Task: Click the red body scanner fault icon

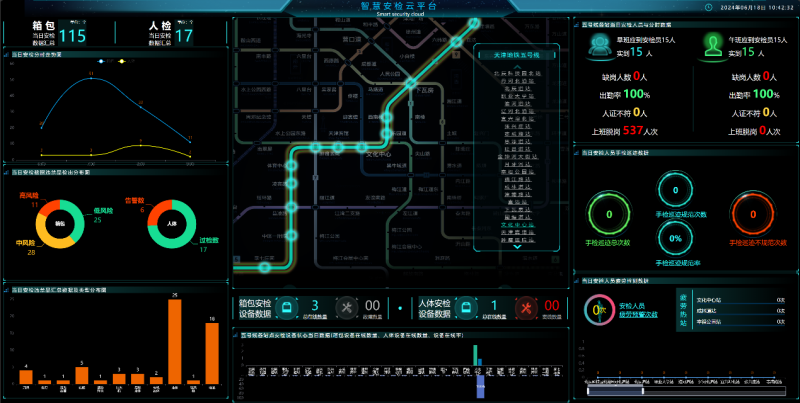Action: (523, 307)
